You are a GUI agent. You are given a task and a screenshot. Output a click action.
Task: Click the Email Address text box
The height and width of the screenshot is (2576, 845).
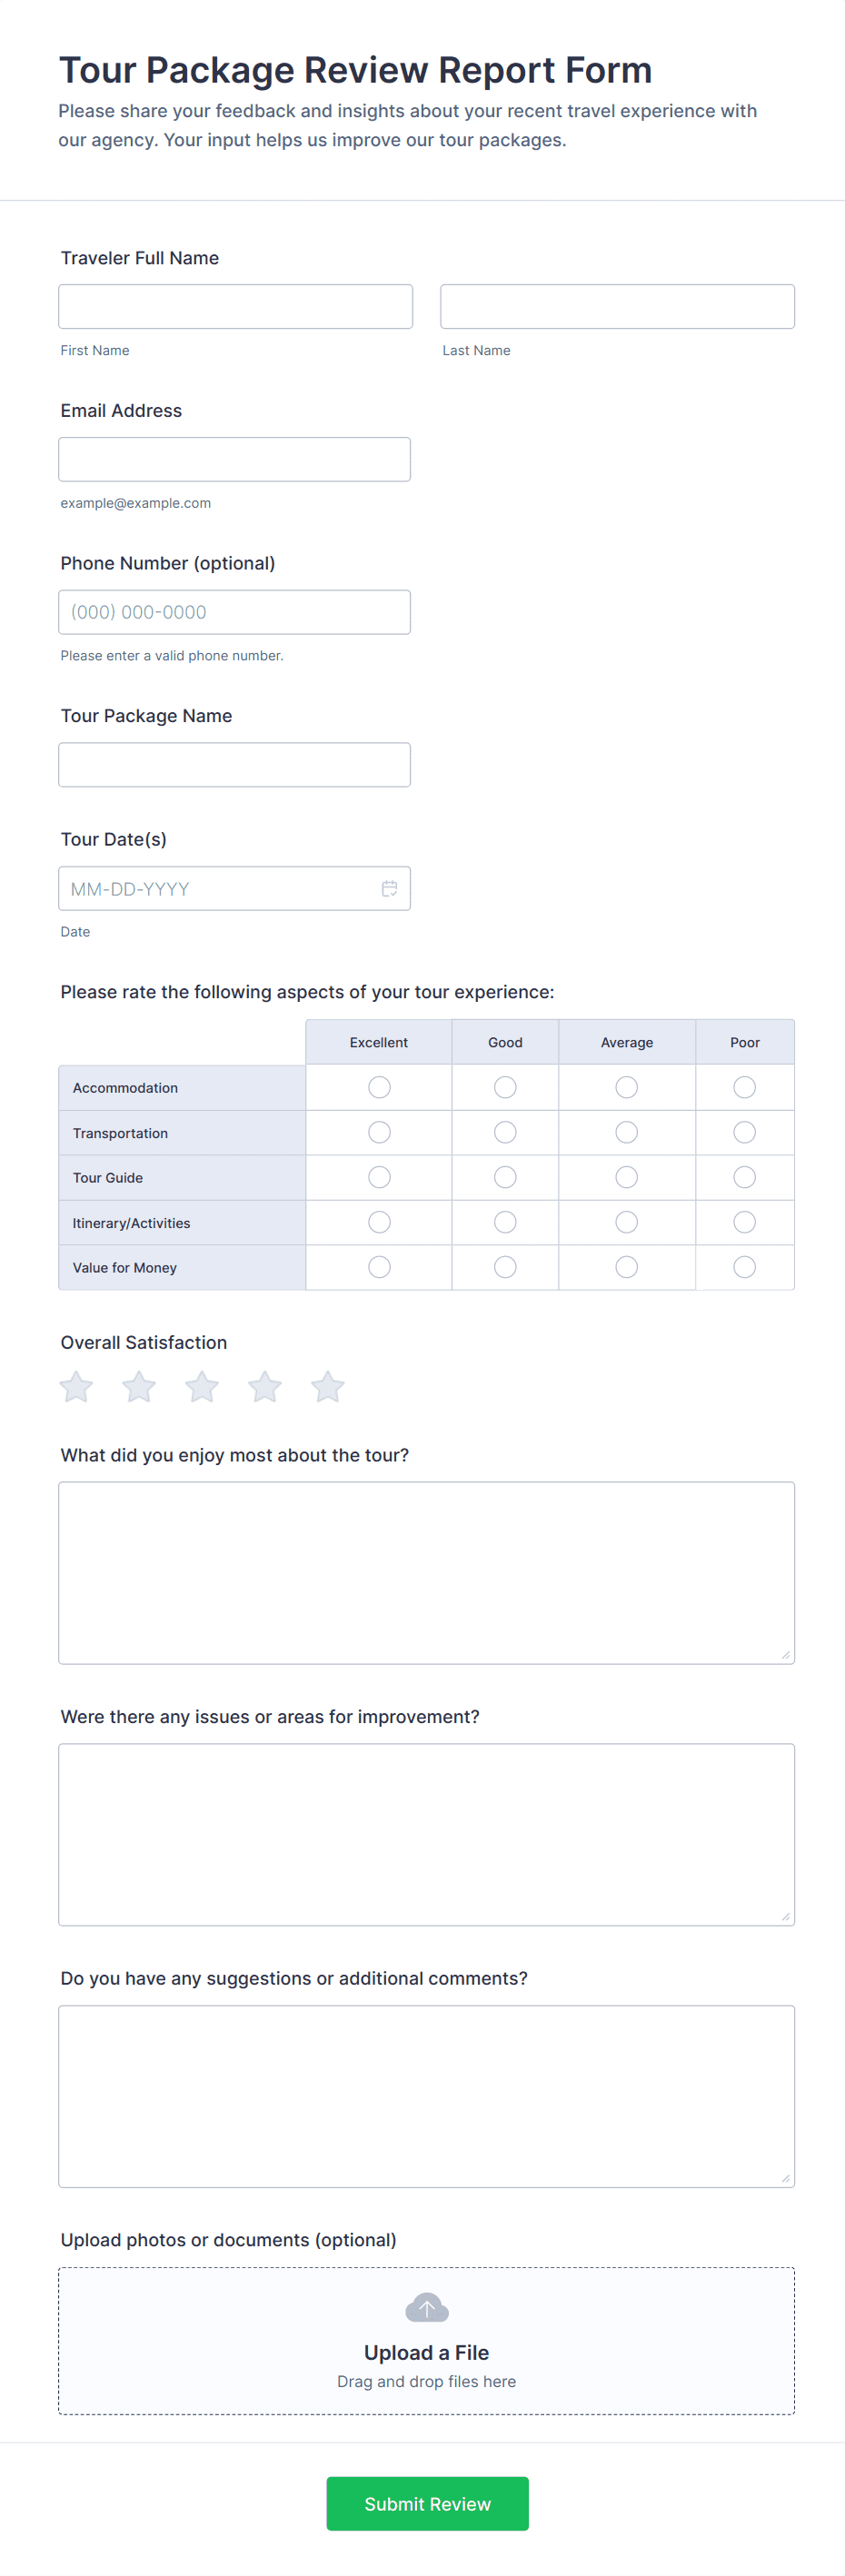(x=234, y=459)
